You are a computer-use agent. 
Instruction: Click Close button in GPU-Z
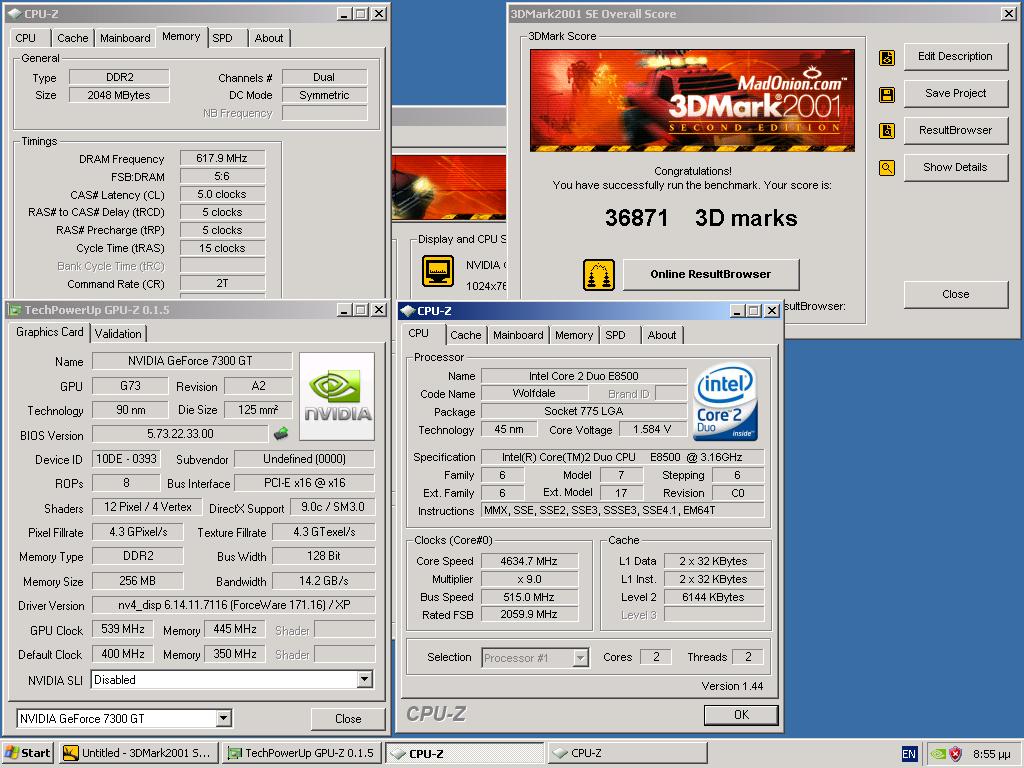(x=348, y=718)
